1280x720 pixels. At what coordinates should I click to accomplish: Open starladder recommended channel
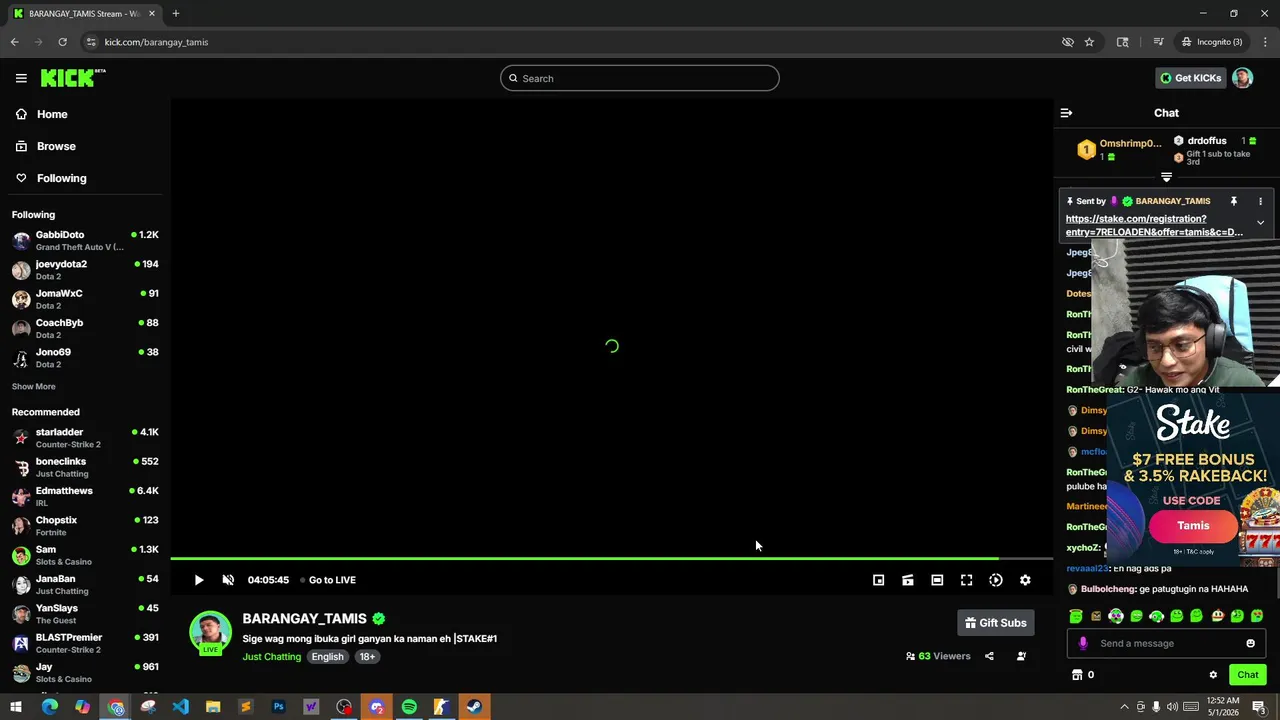(85, 438)
